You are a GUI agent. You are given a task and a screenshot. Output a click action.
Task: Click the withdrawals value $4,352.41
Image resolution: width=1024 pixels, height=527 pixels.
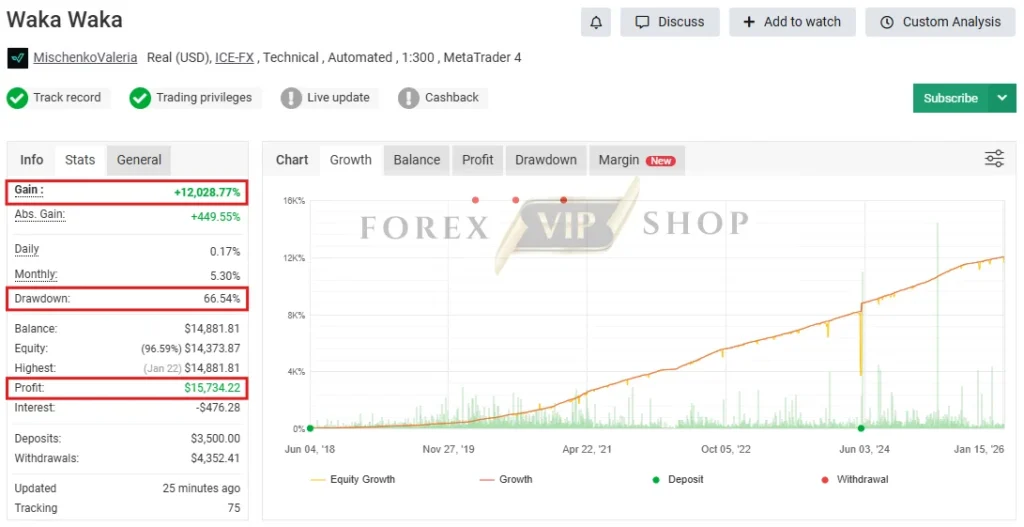click(x=216, y=458)
